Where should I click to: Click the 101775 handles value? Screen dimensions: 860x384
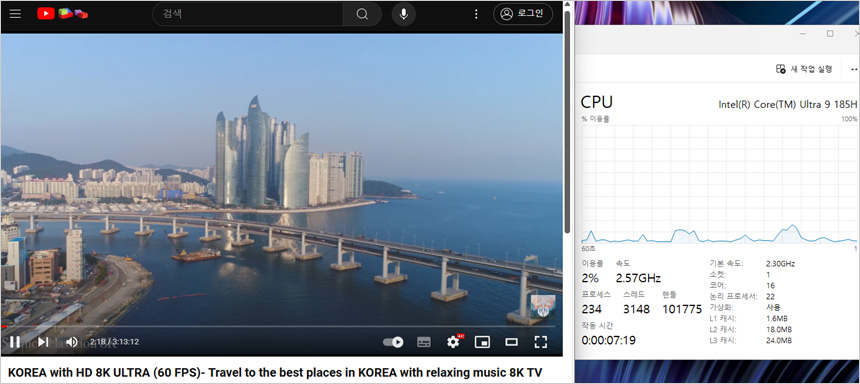point(682,309)
